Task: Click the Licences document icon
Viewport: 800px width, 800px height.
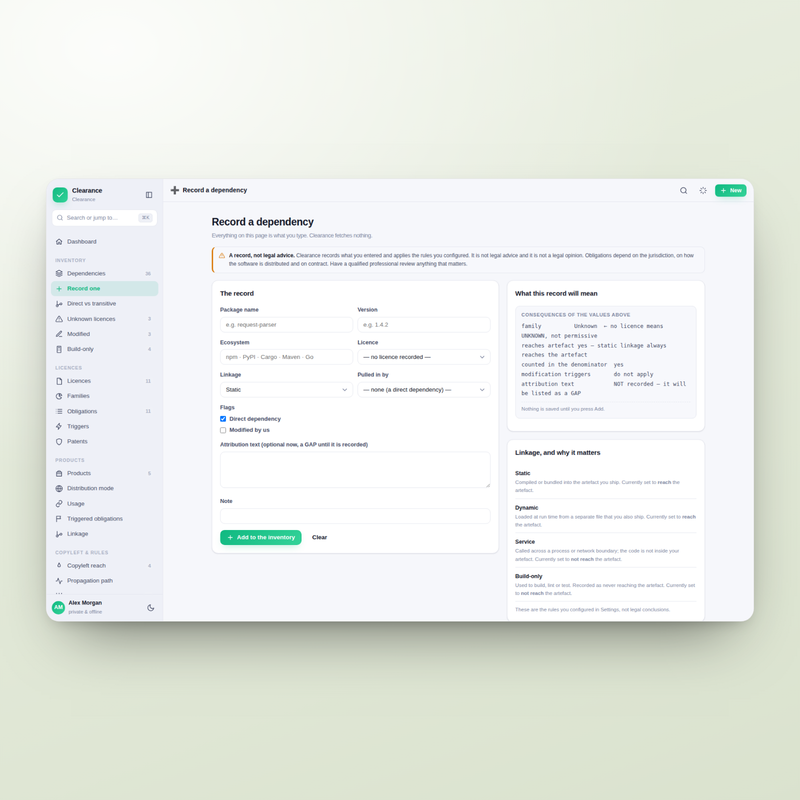Action: click(x=59, y=381)
